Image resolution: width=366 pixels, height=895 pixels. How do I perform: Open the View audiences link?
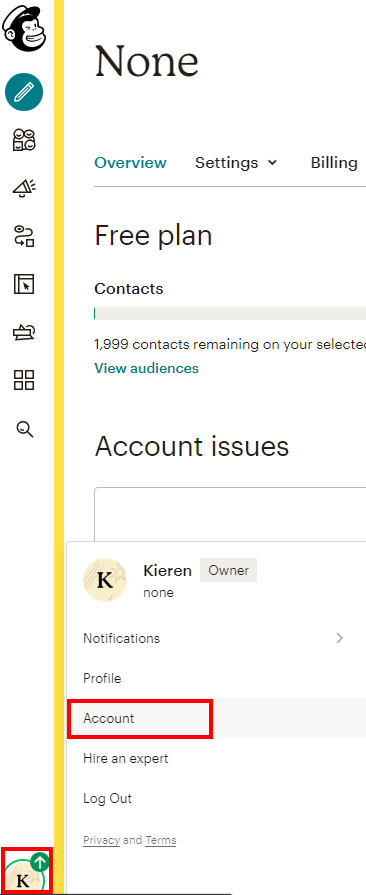(x=146, y=368)
